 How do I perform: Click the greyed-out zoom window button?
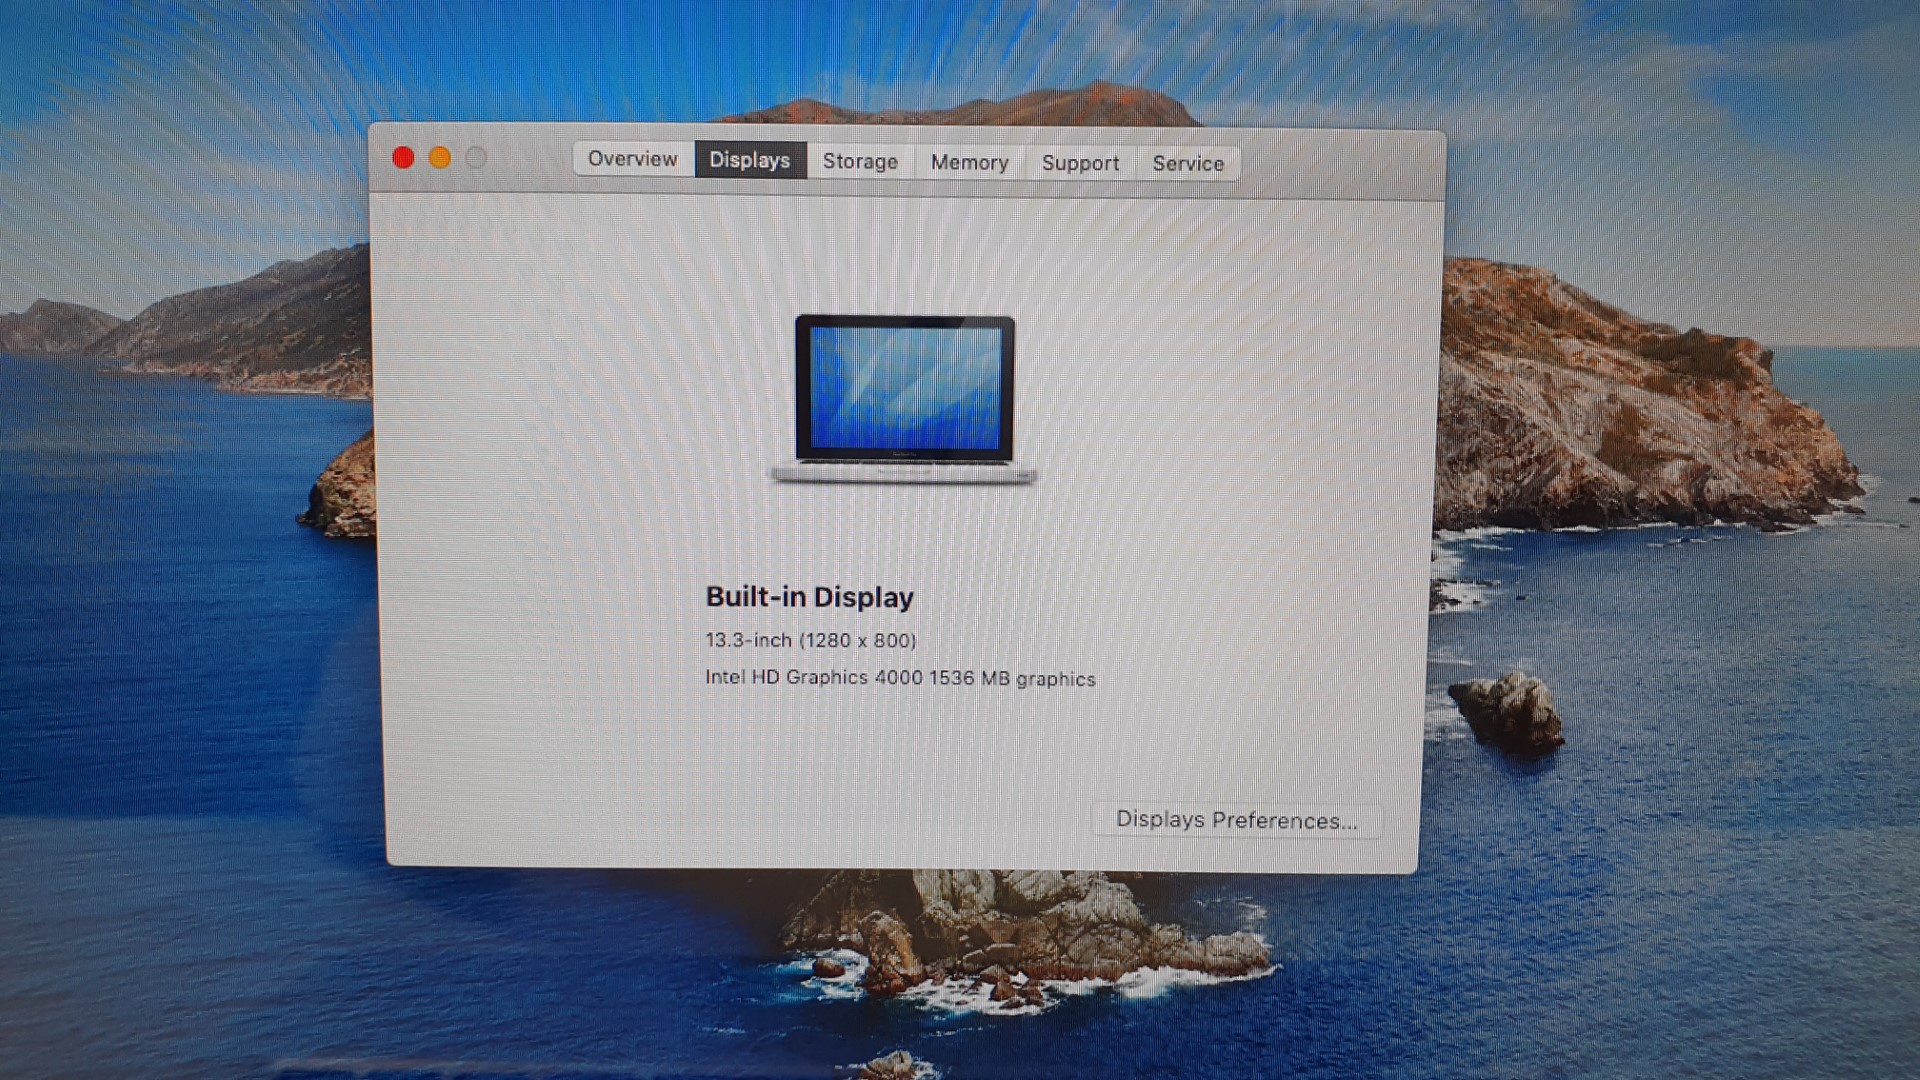coord(476,158)
